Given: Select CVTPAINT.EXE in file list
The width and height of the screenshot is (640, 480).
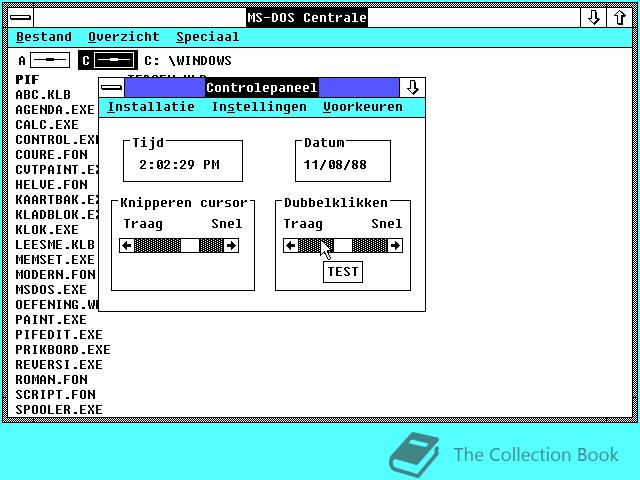Looking at the screenshot, I should [x=57, y=169].
